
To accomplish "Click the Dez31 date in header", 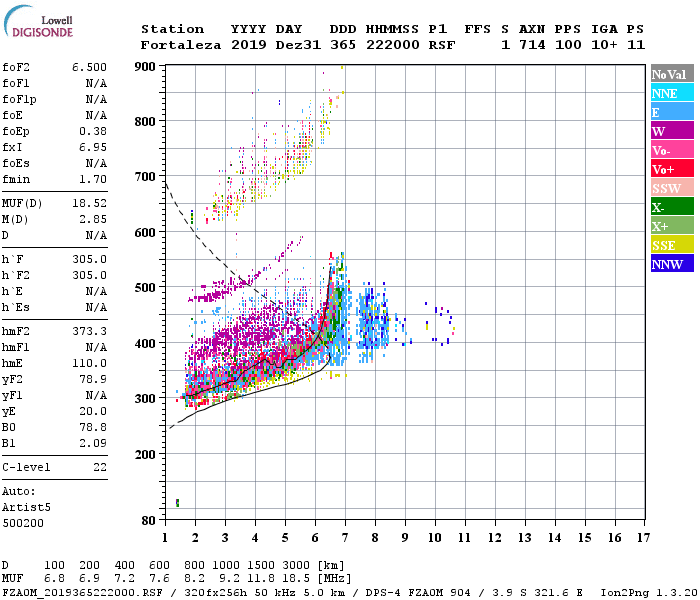I will (298, 45).
